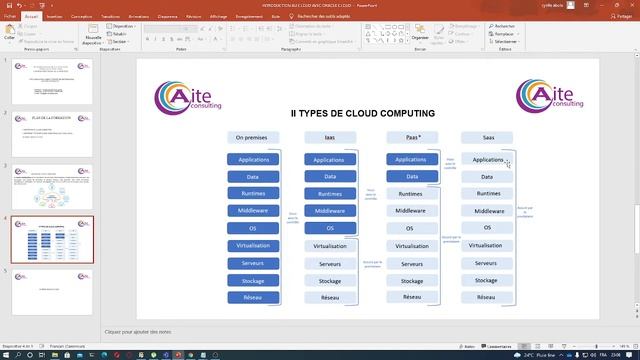Select the Saas header box

coord(487,138)
